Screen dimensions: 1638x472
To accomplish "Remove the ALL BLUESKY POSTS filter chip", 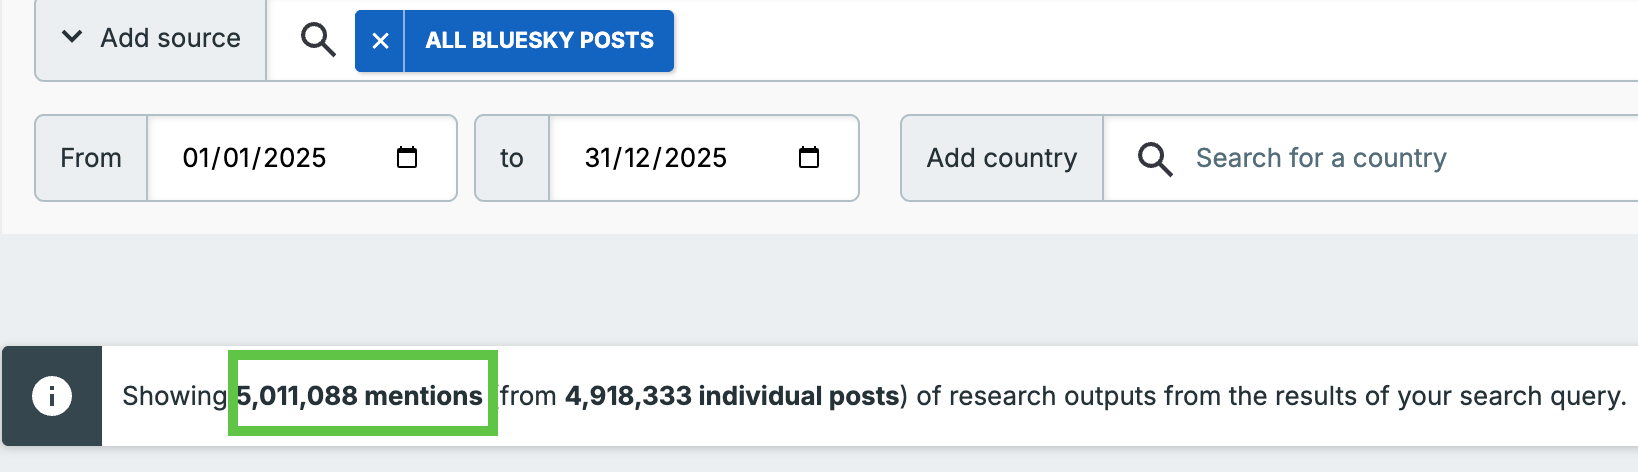I will tap(380, 41).
